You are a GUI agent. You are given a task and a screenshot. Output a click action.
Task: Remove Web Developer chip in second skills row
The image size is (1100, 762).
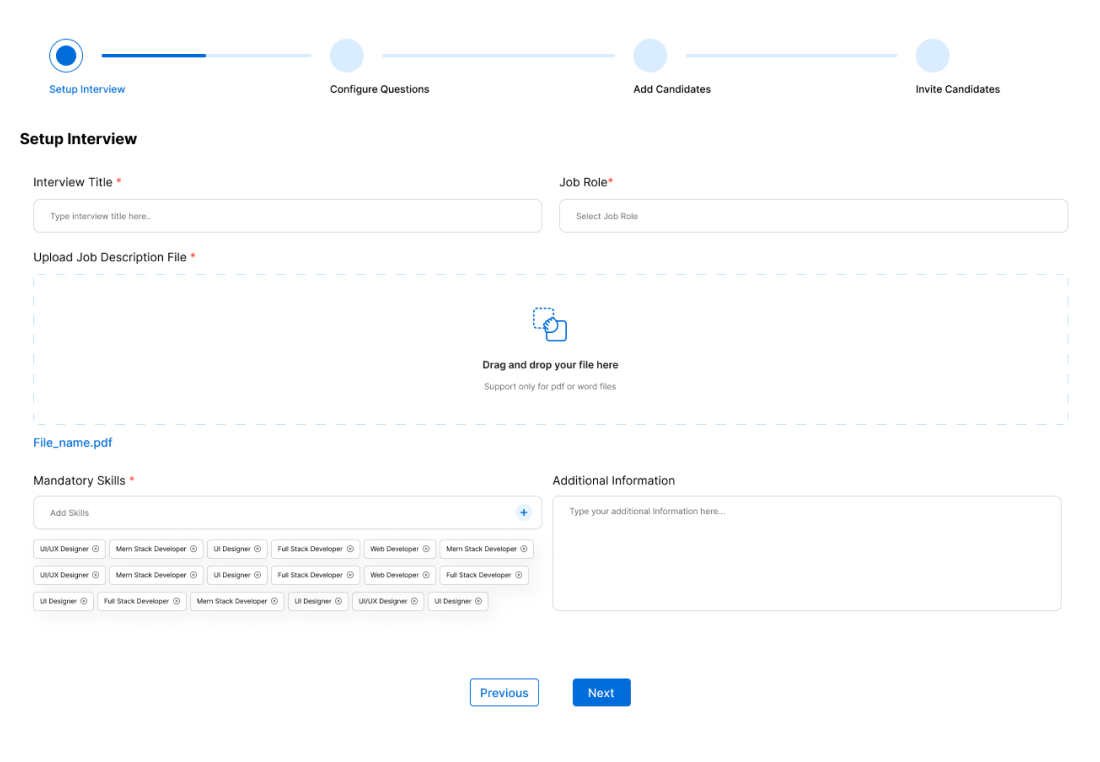click(x=426, y=575)
